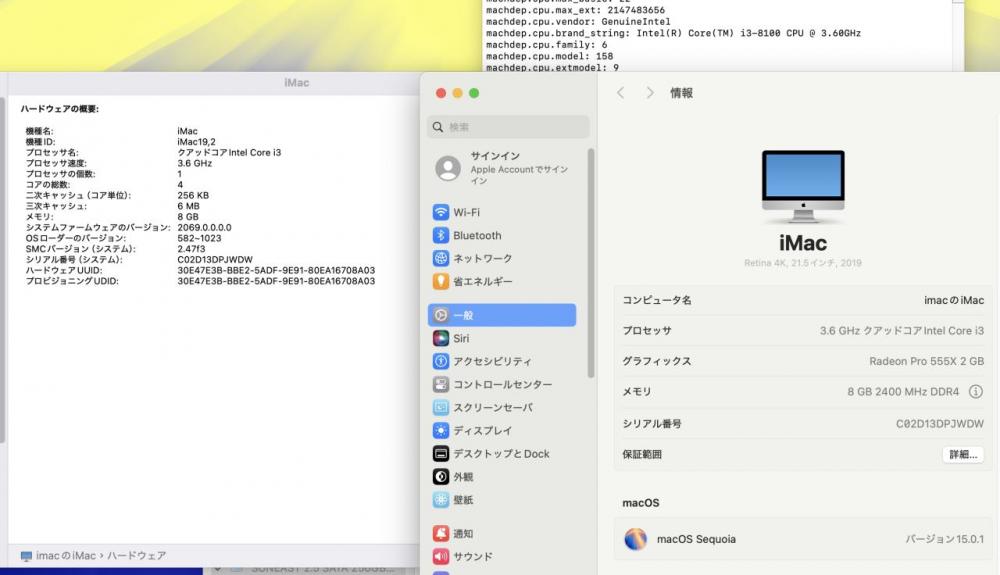Click the Terminal window scrollbar
This screenshot has width=1000, height=575.
click(x=958, y=35)
